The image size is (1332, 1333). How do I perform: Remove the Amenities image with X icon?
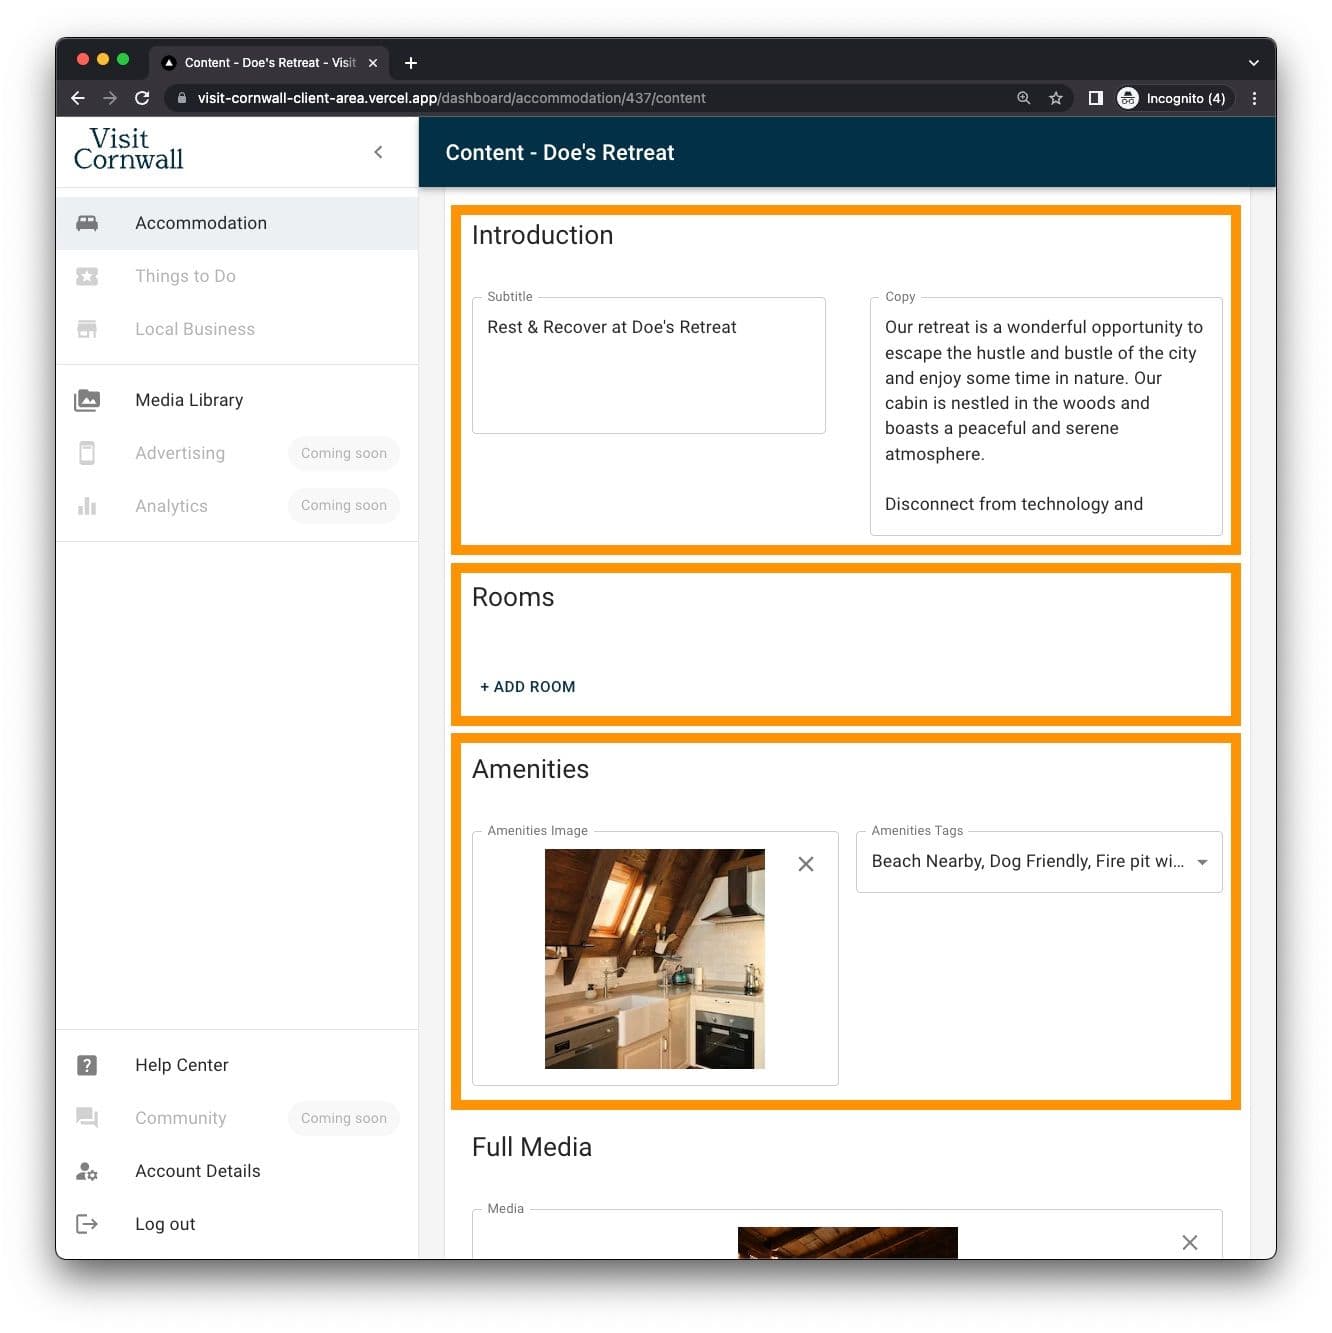pos(806,864)
